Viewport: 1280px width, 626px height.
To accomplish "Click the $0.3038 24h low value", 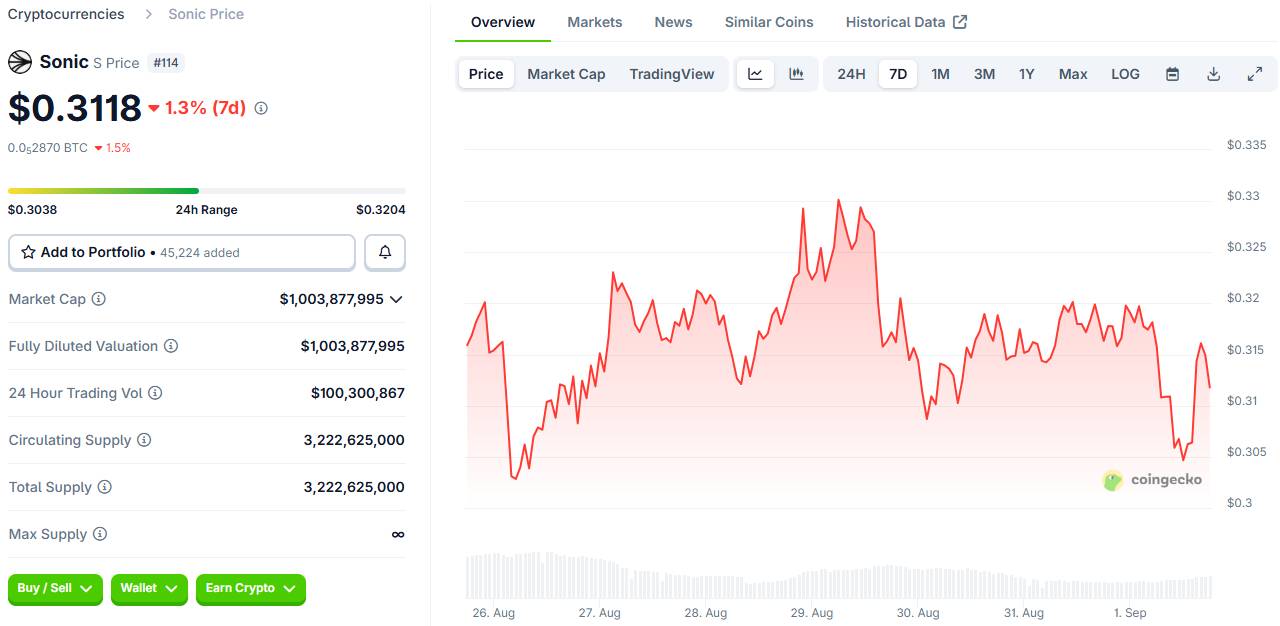I will click(x=33, y=210).
